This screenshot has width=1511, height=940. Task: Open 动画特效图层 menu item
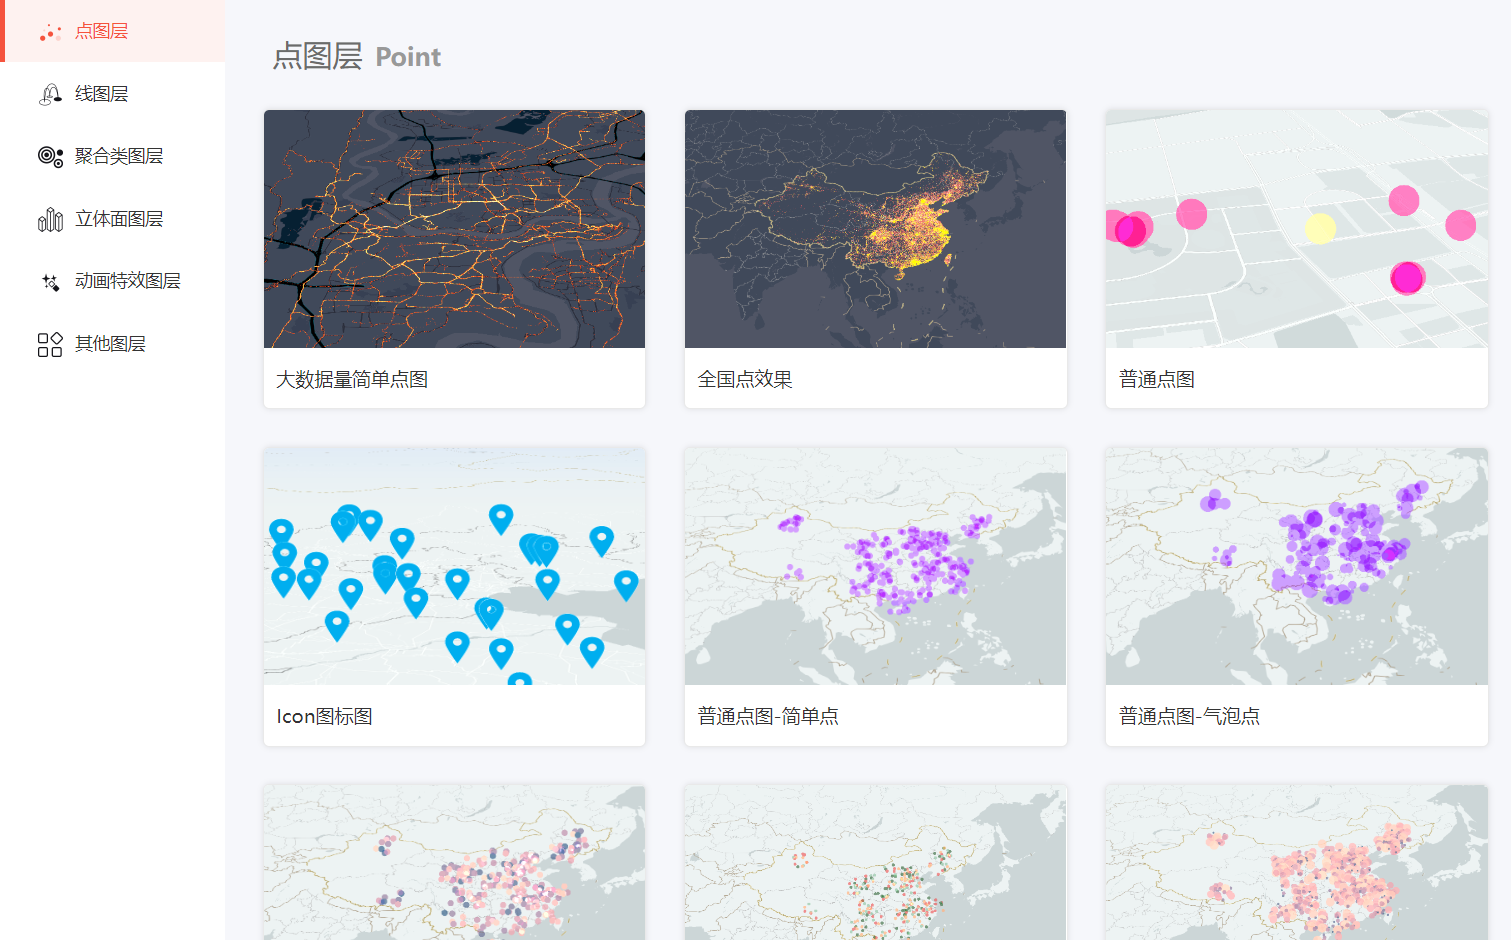coord(113,281)
